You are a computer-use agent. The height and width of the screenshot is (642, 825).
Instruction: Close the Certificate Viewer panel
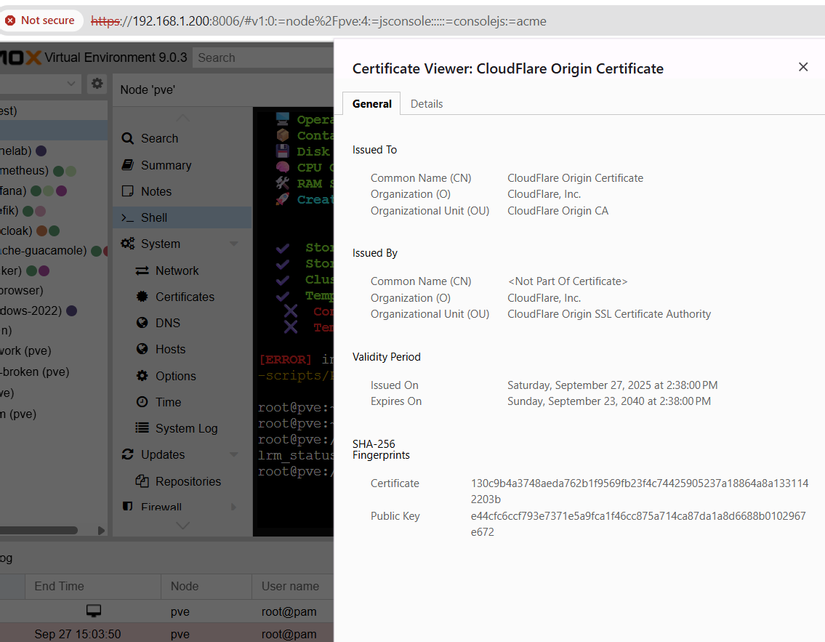click(x=803, y=67)
